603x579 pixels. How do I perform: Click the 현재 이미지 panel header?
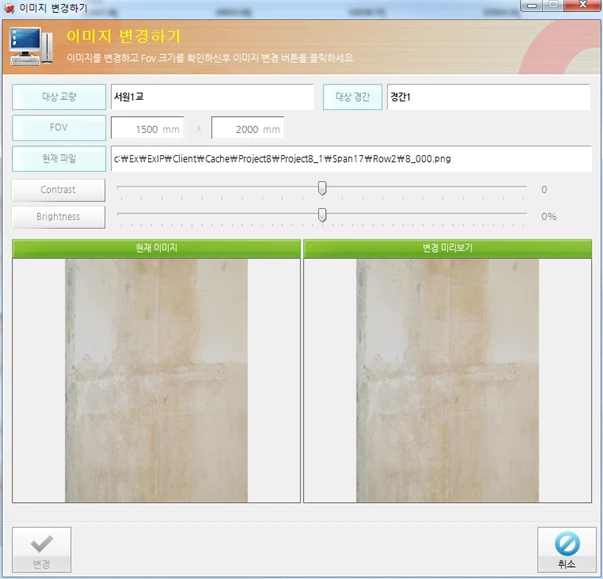[156, 248]
